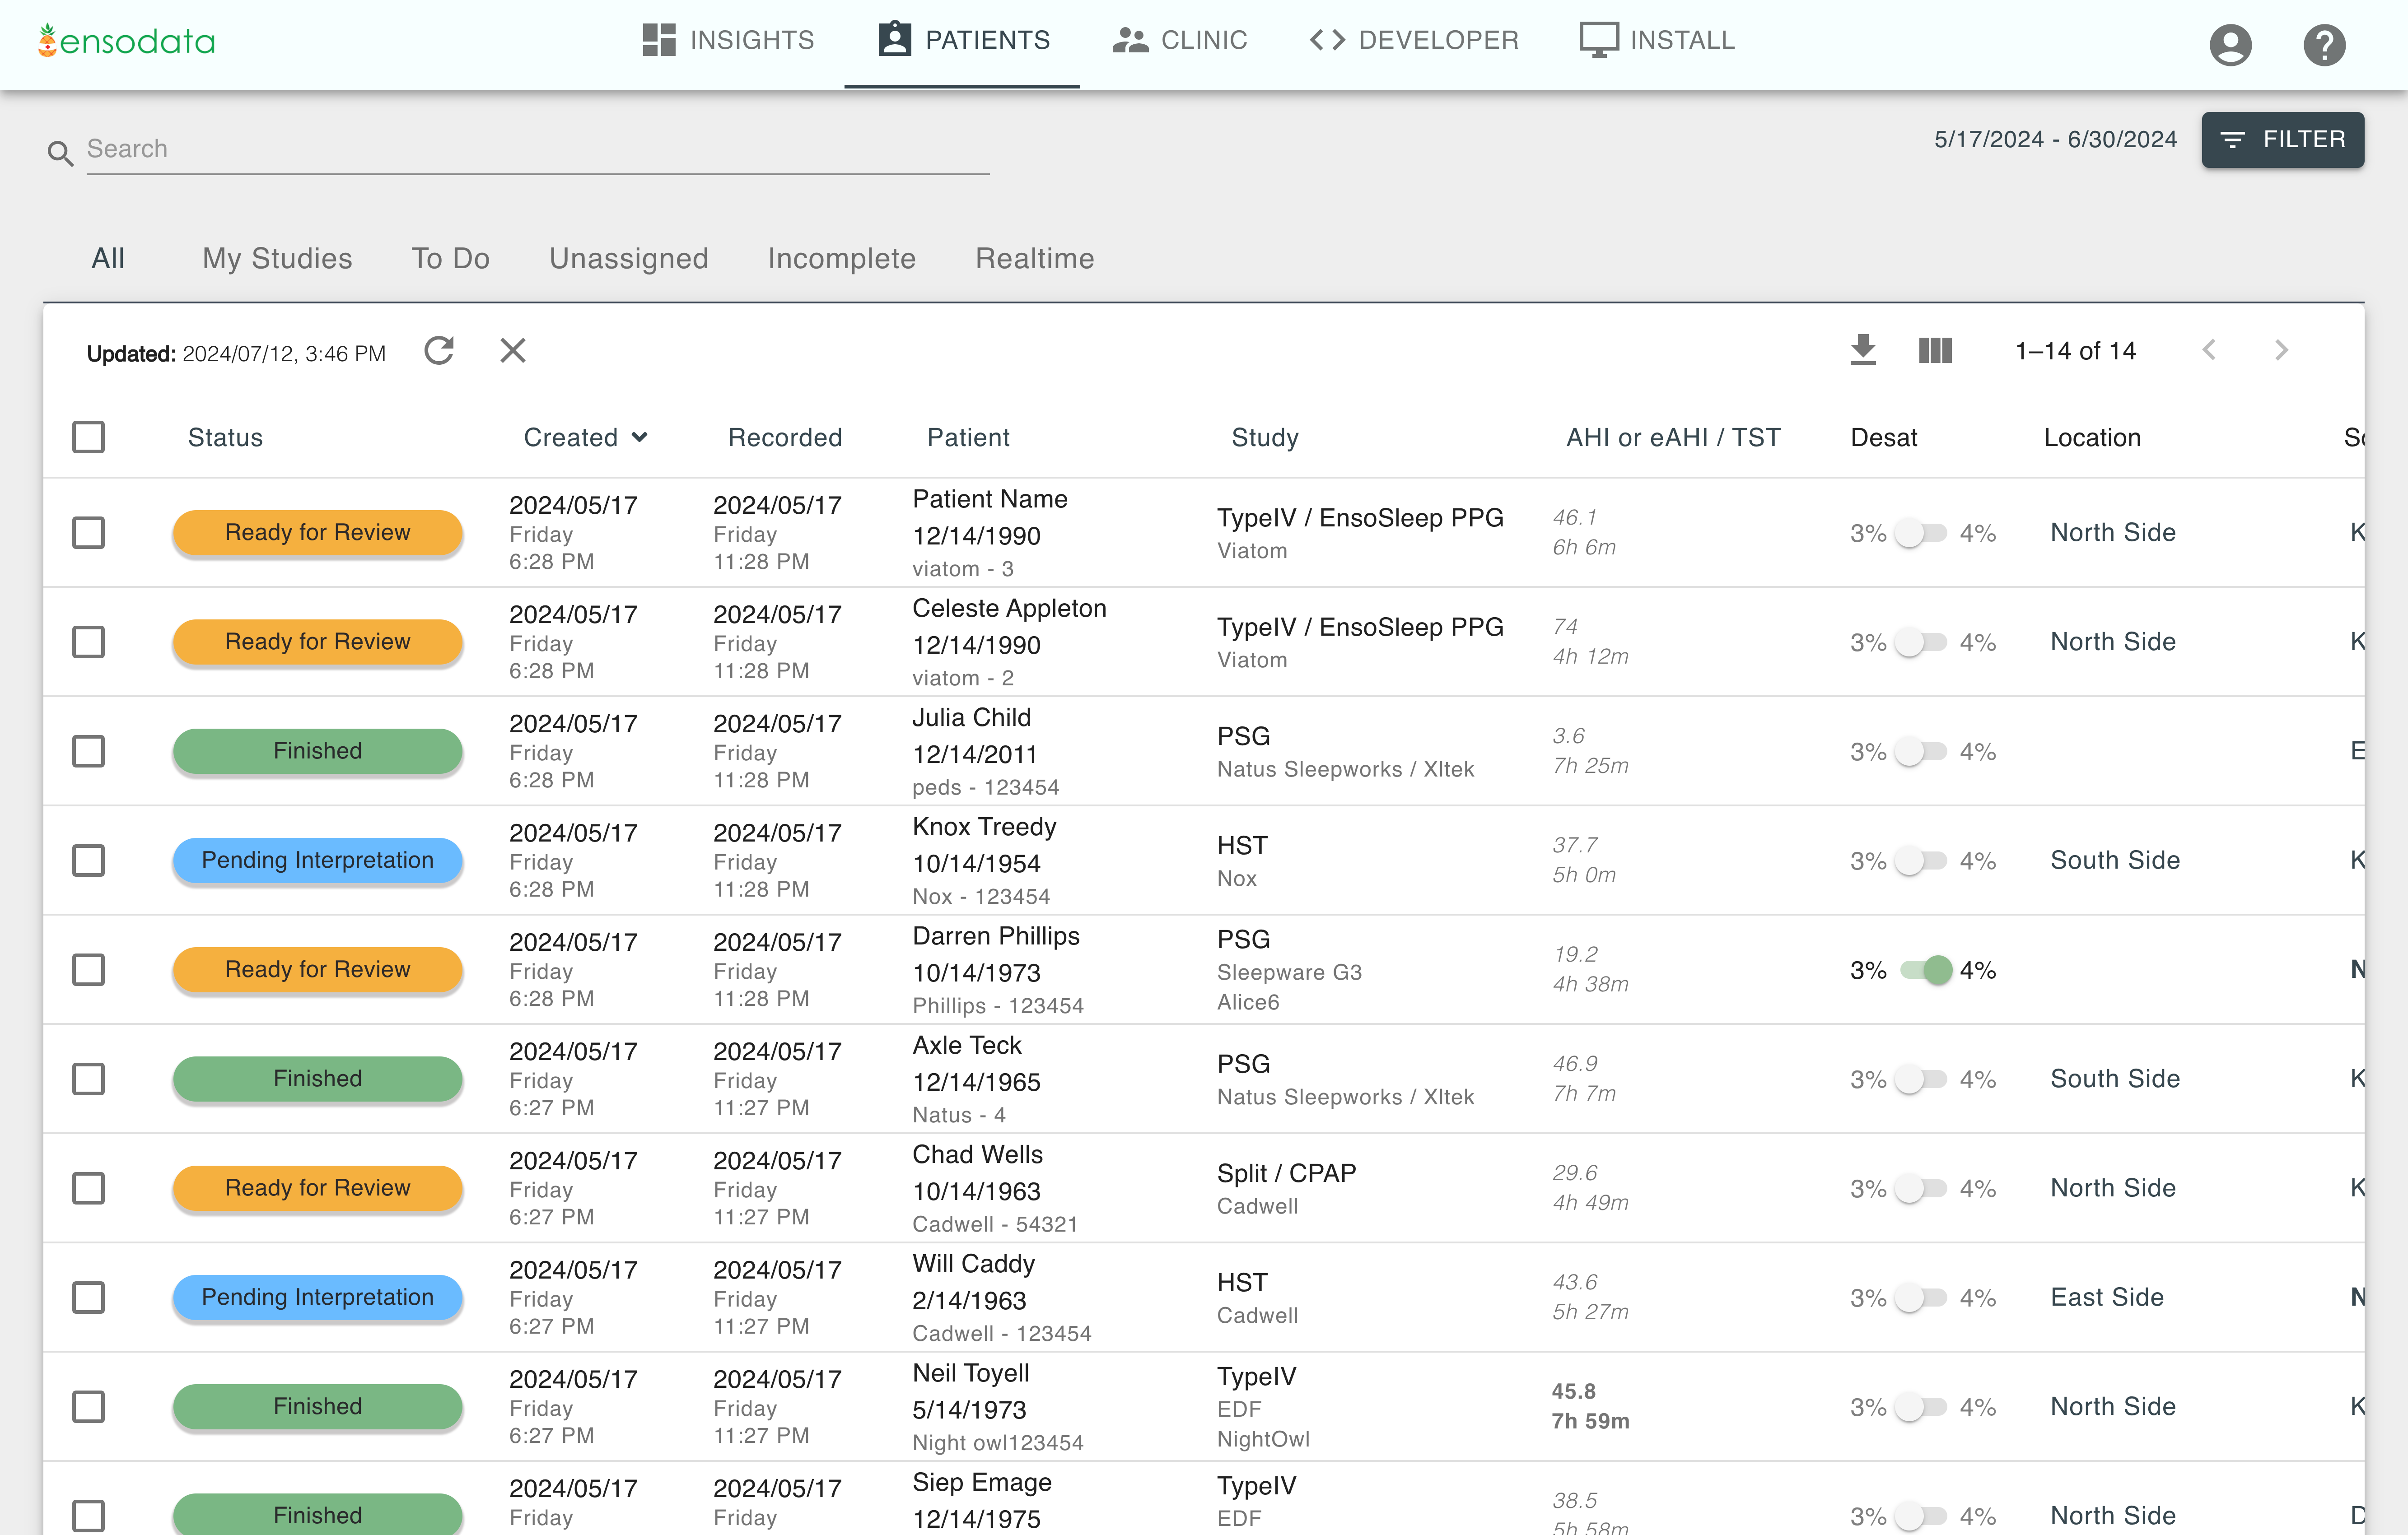Tick Julia Child's row checkbox

pyautogui.click(x=89, y=751)
